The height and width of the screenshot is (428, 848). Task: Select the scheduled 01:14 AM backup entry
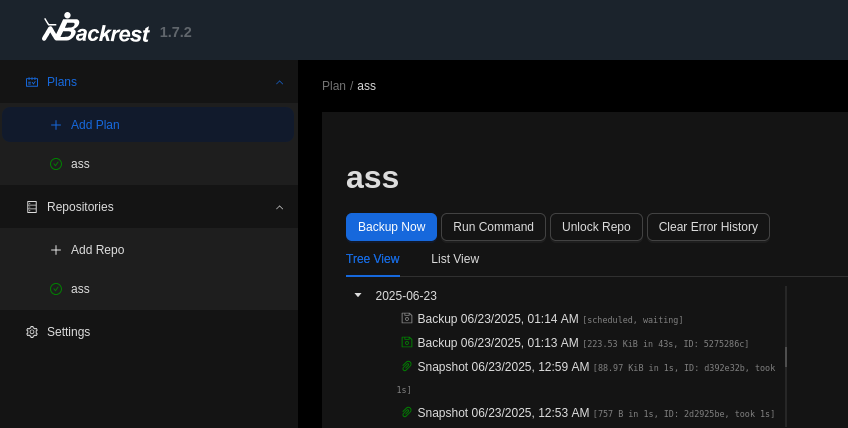(497, 319)
